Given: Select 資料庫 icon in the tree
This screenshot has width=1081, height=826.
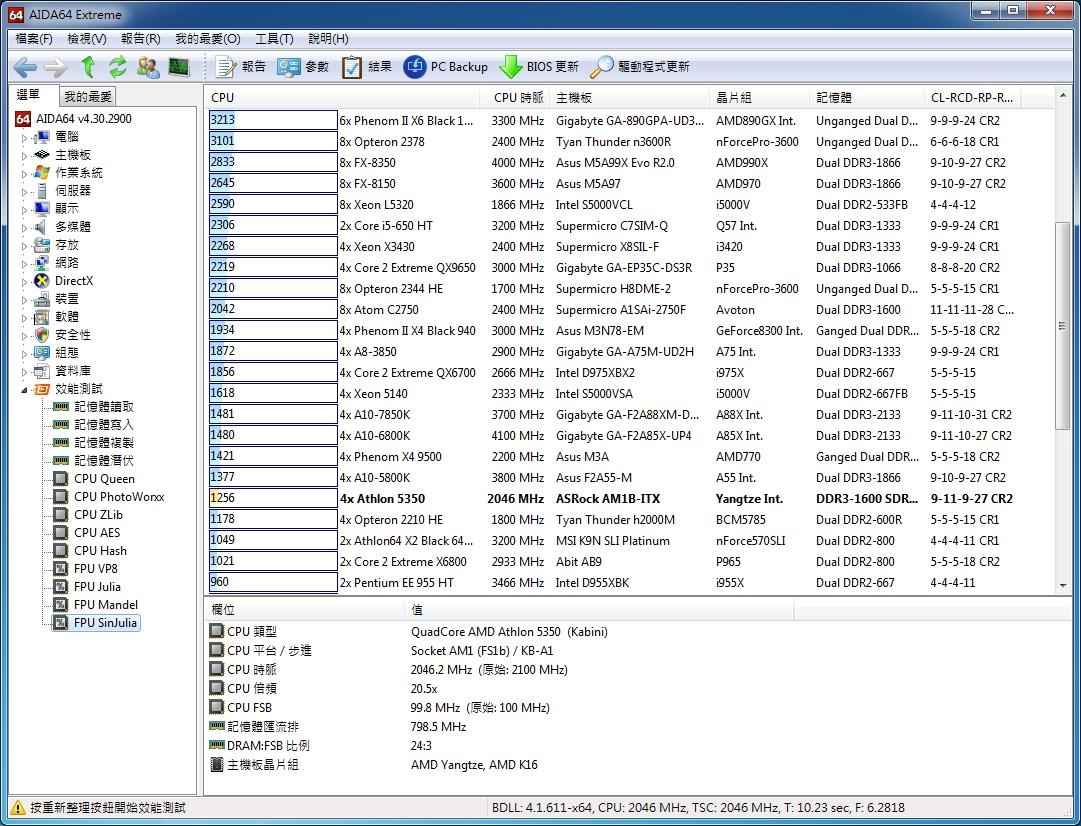Looking at the screenshot, I should point(42,371).
